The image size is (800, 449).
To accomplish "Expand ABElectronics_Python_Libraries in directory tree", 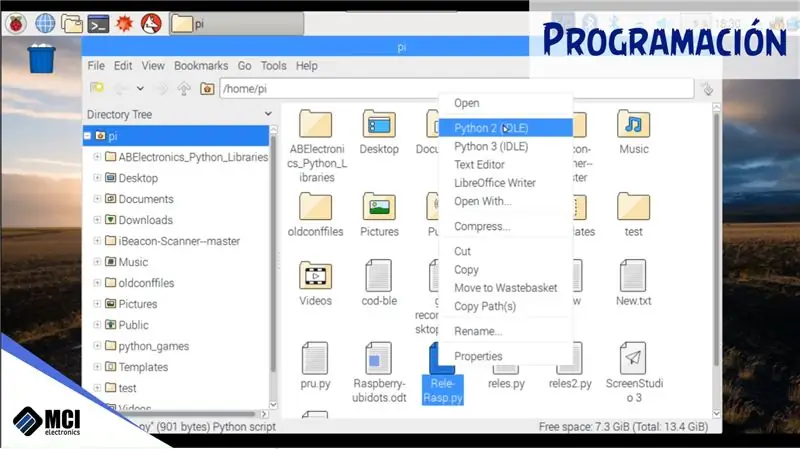I will tap(97, 157).
